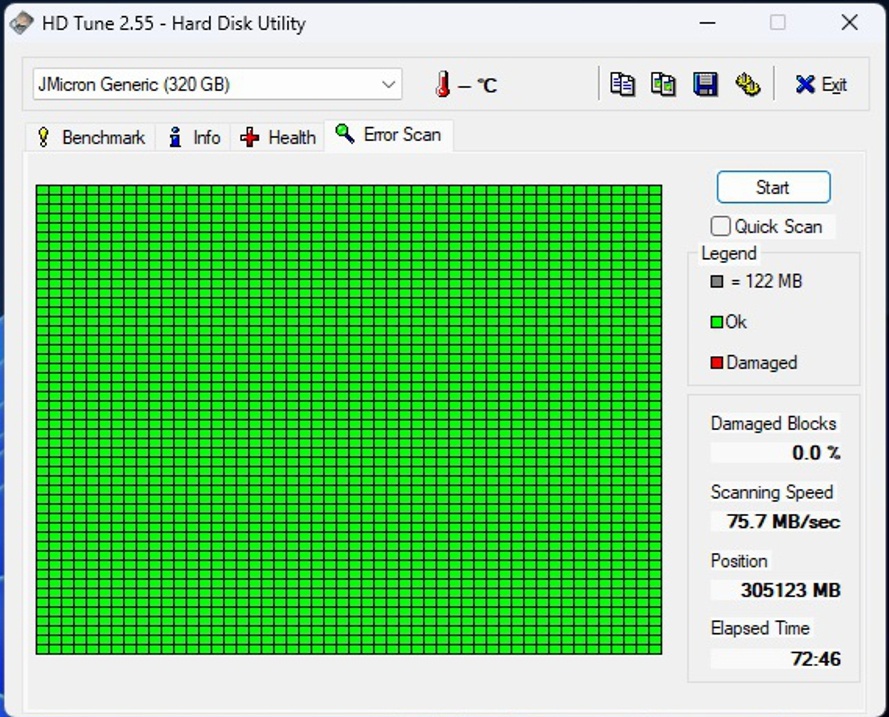
Task: Expand the JMicron Generic drive dropdown
Action: (389, 85)
